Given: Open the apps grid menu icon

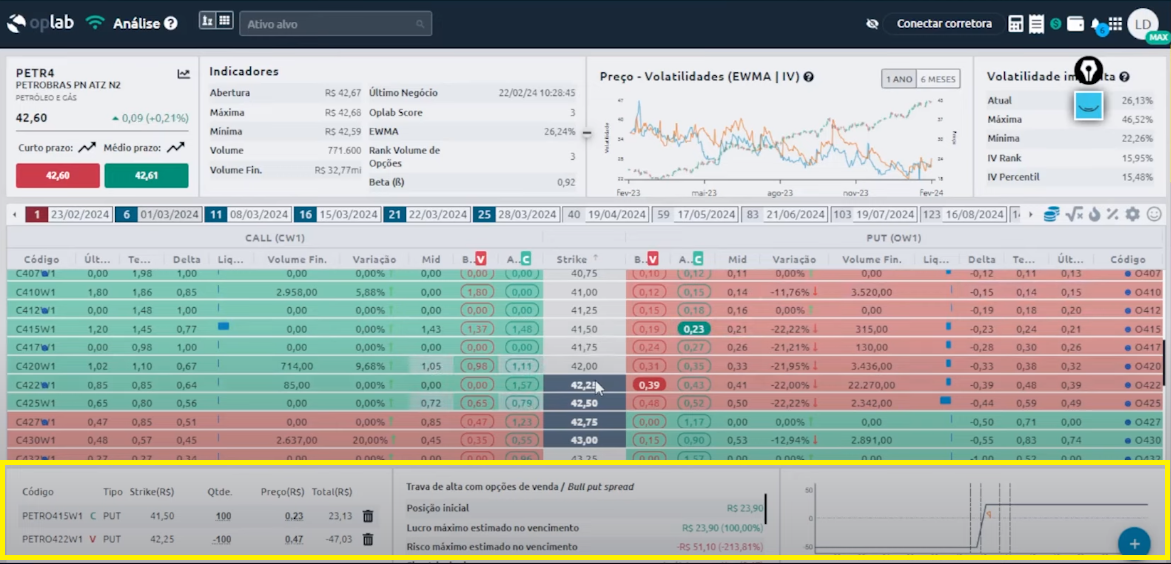Looking at the screenshot, I should (x=1115, y=24).
